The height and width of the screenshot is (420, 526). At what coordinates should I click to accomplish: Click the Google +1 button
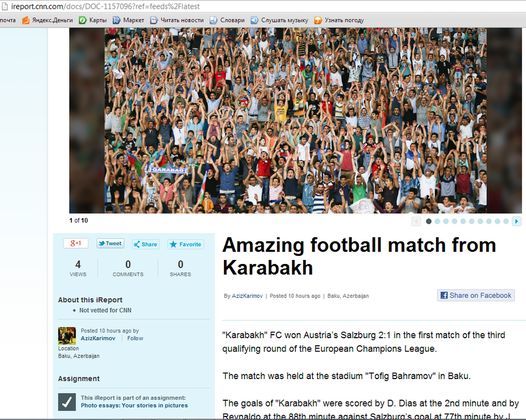click(x=76, y=243)
